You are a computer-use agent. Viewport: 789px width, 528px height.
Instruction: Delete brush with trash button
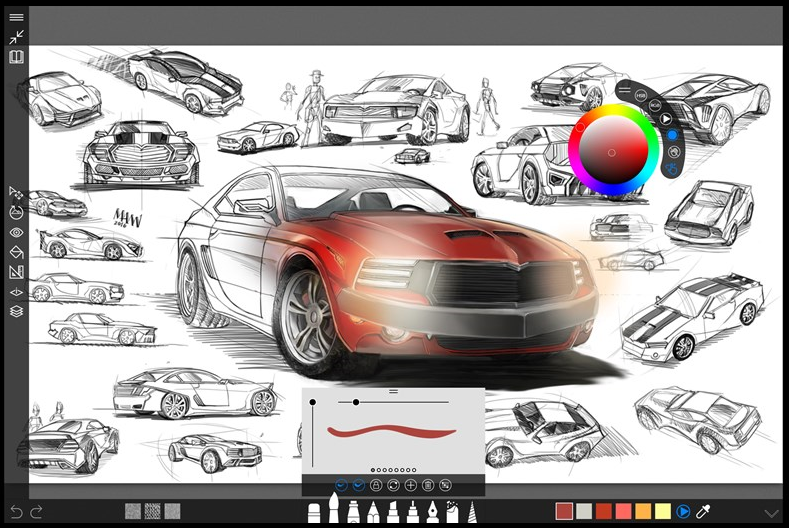click(428, 485)
